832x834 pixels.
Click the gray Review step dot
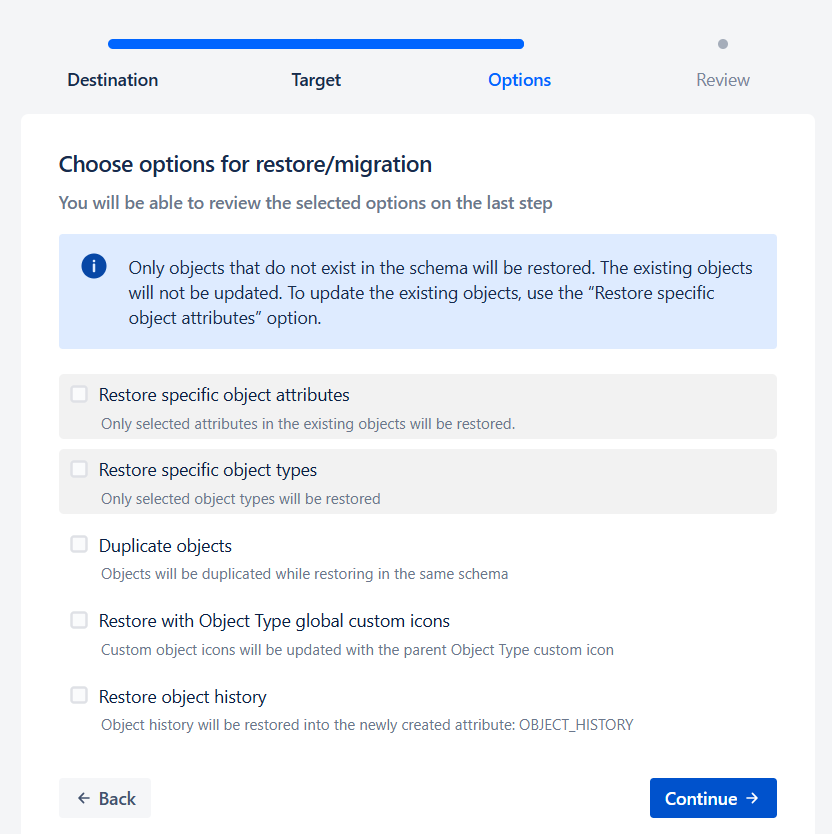[722, 44]
